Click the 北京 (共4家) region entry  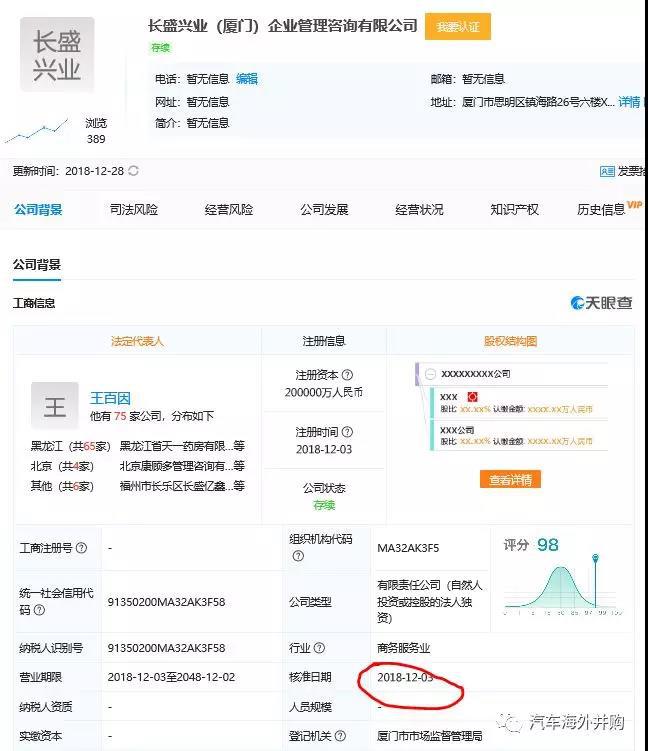pos(62,466)
